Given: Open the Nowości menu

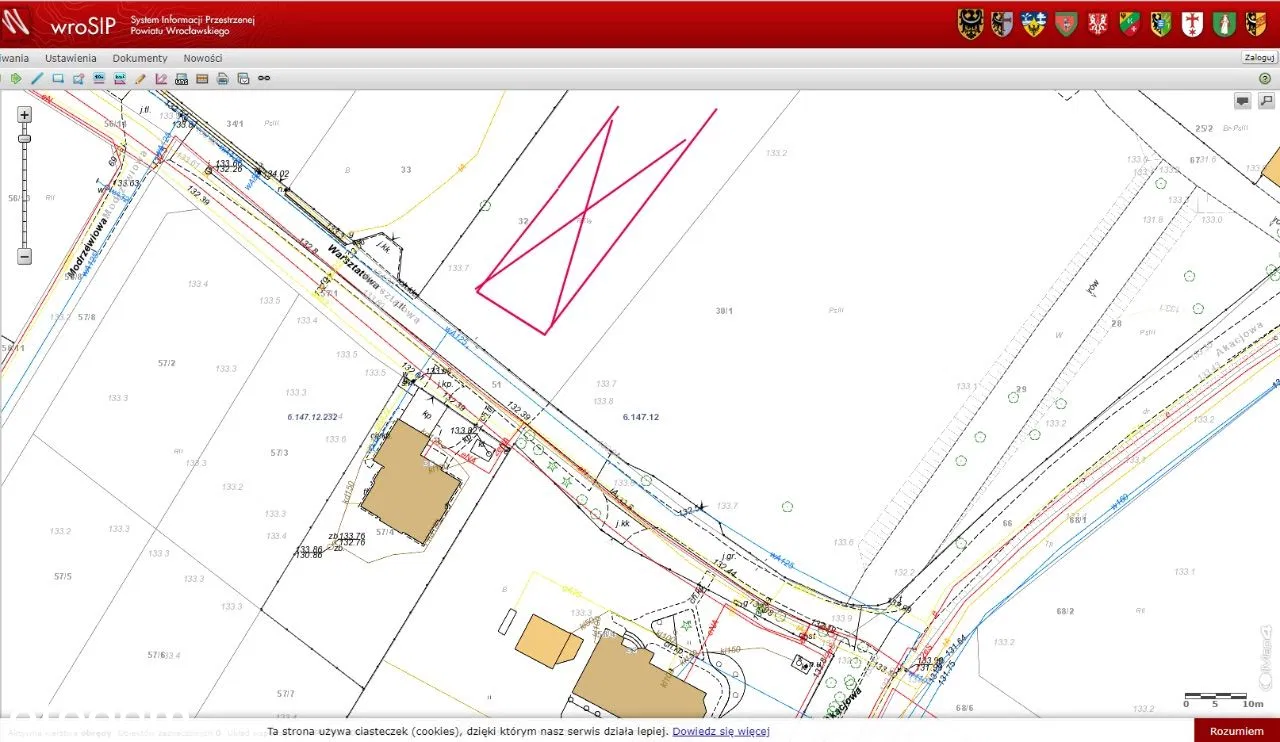Looking at the screenshot, I should click(x=203, y=58).
